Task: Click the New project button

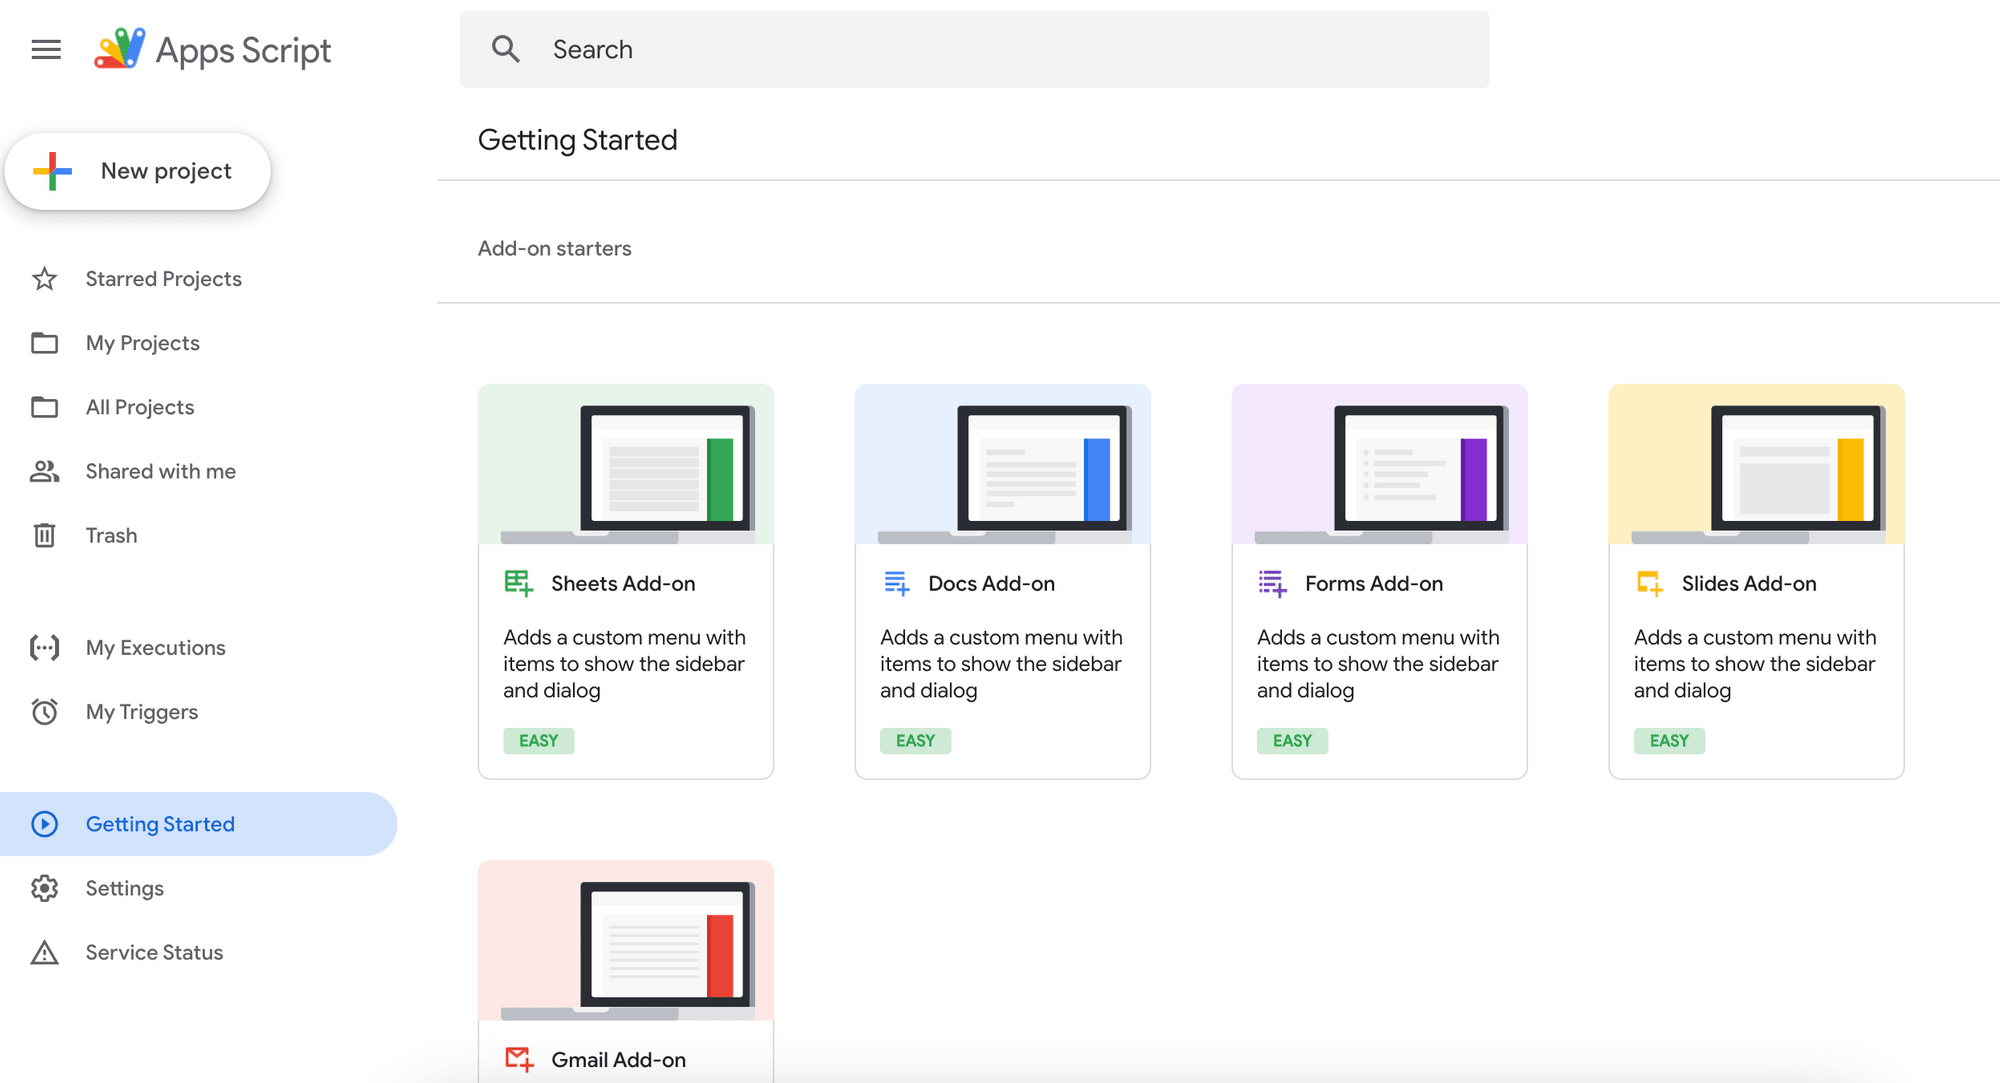Action: tap(139, 169)
